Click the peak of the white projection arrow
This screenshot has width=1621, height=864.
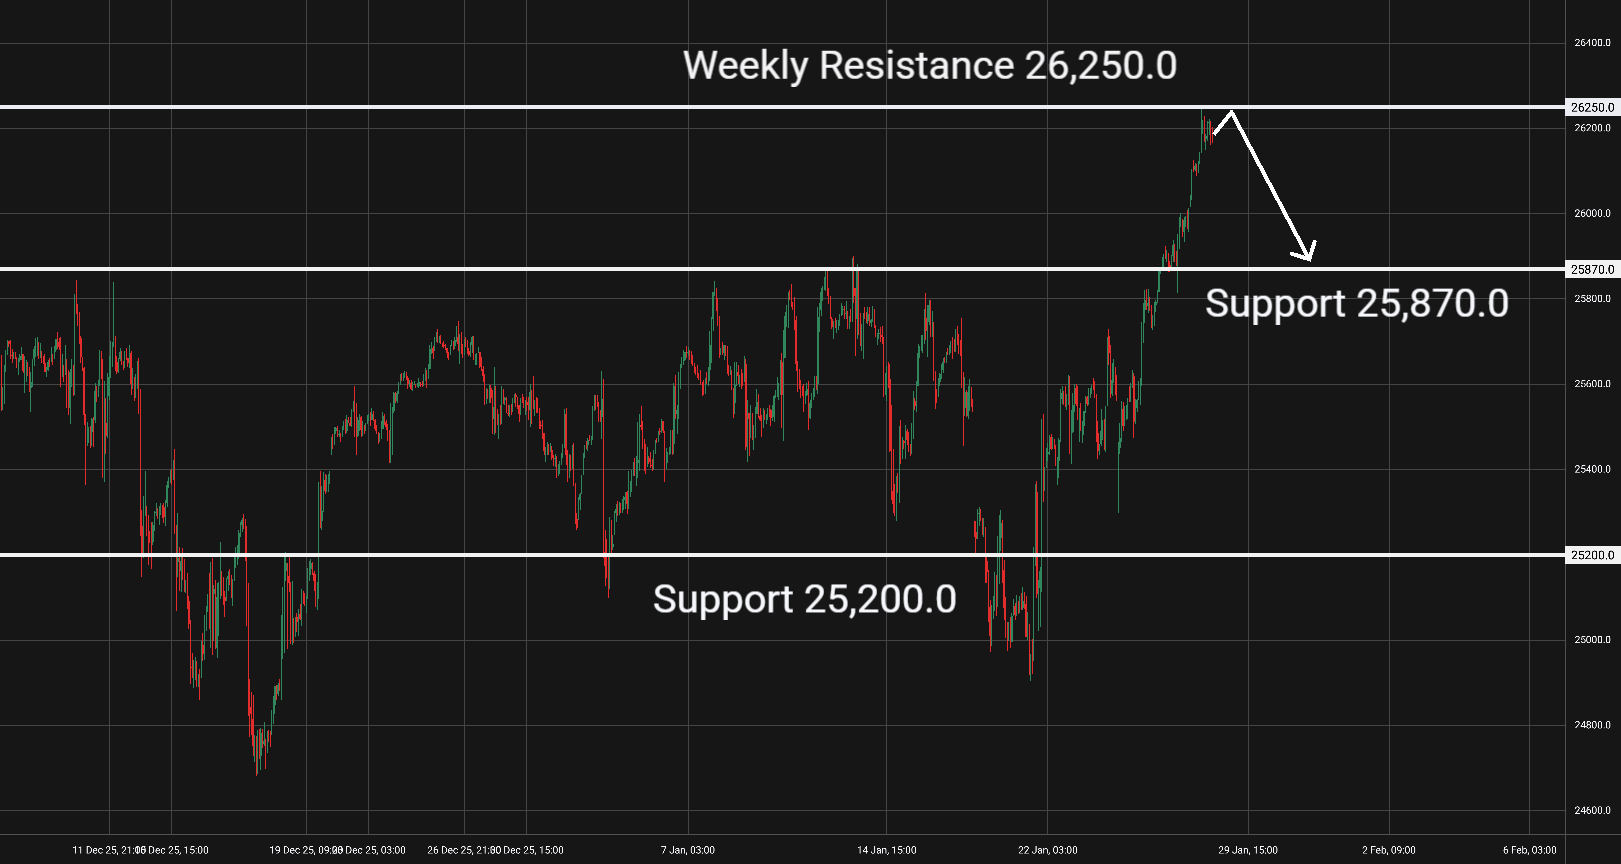(x=1231, y=112)
